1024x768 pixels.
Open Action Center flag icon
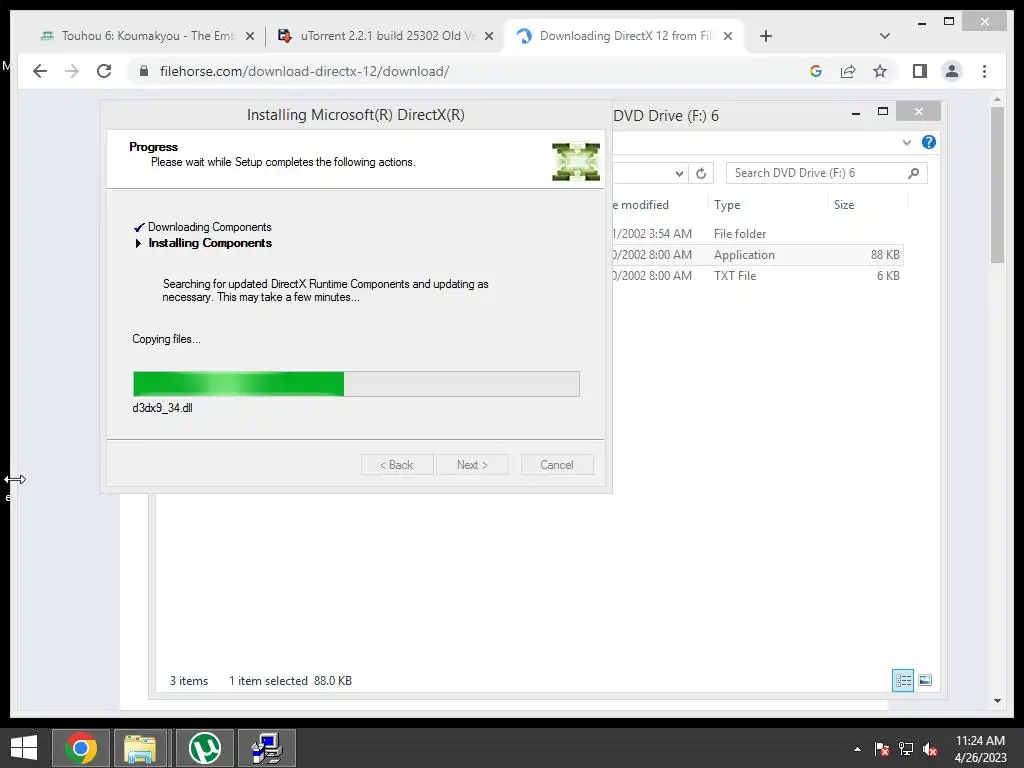tap(882, 749)
